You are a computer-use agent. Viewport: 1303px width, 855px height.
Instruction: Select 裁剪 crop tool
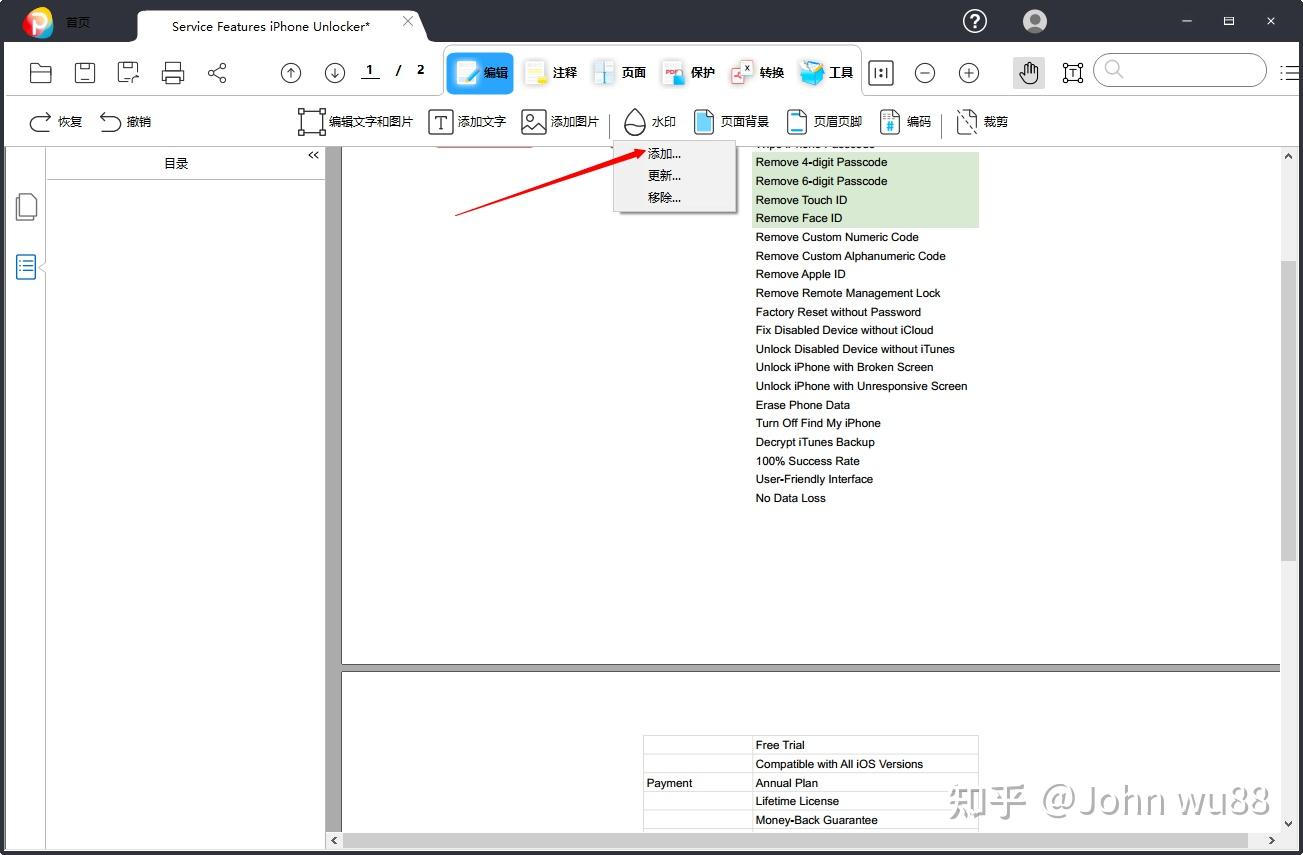click(x=982, y=121)
